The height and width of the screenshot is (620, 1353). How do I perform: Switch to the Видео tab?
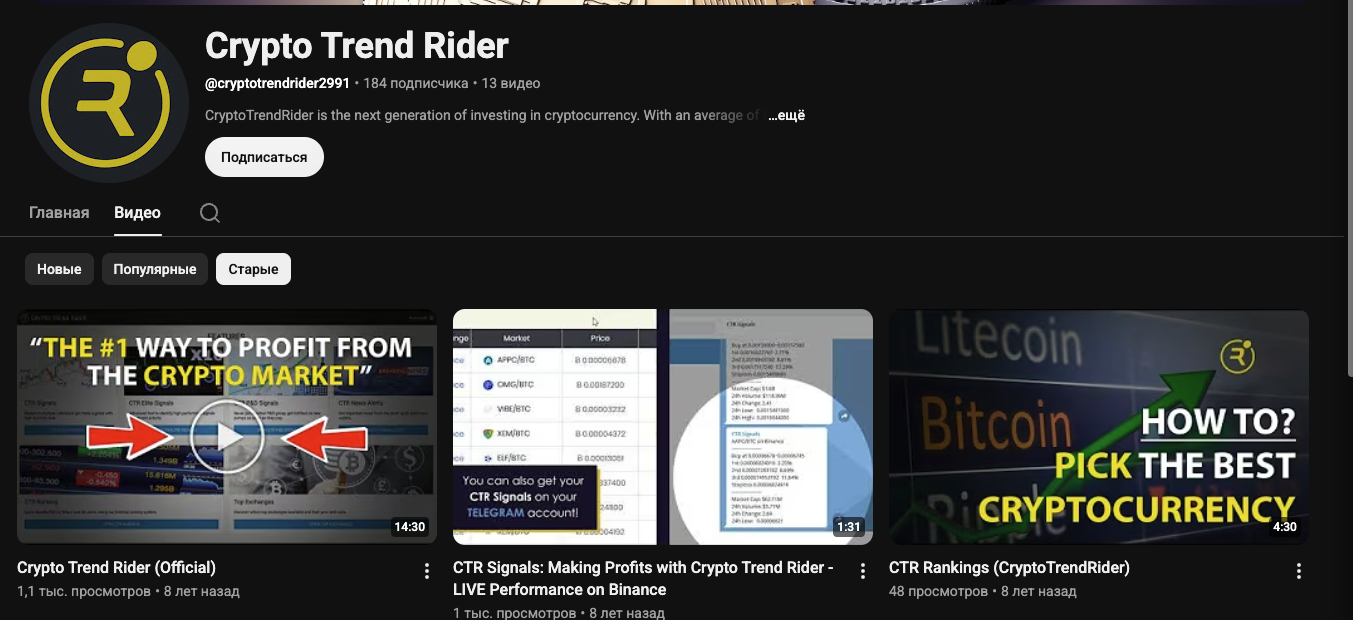pyautogui.click(x=138, y=213)
